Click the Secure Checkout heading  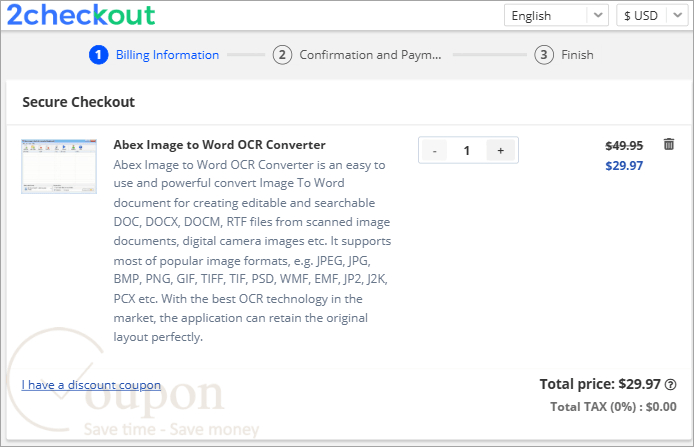pyautogui.click(x=78, y=102)
